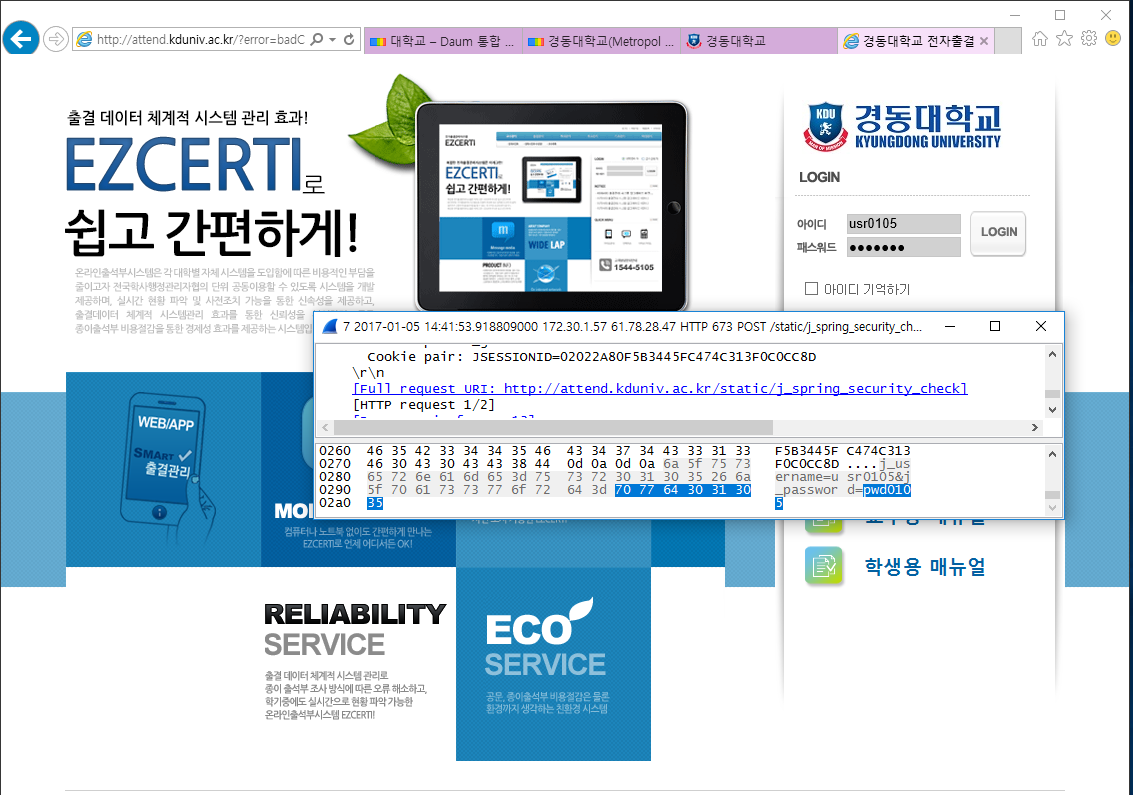Viewport: 1133px width, 795px height.
Task: Refresh the page with the reload icon
Action: click(349, 40)
